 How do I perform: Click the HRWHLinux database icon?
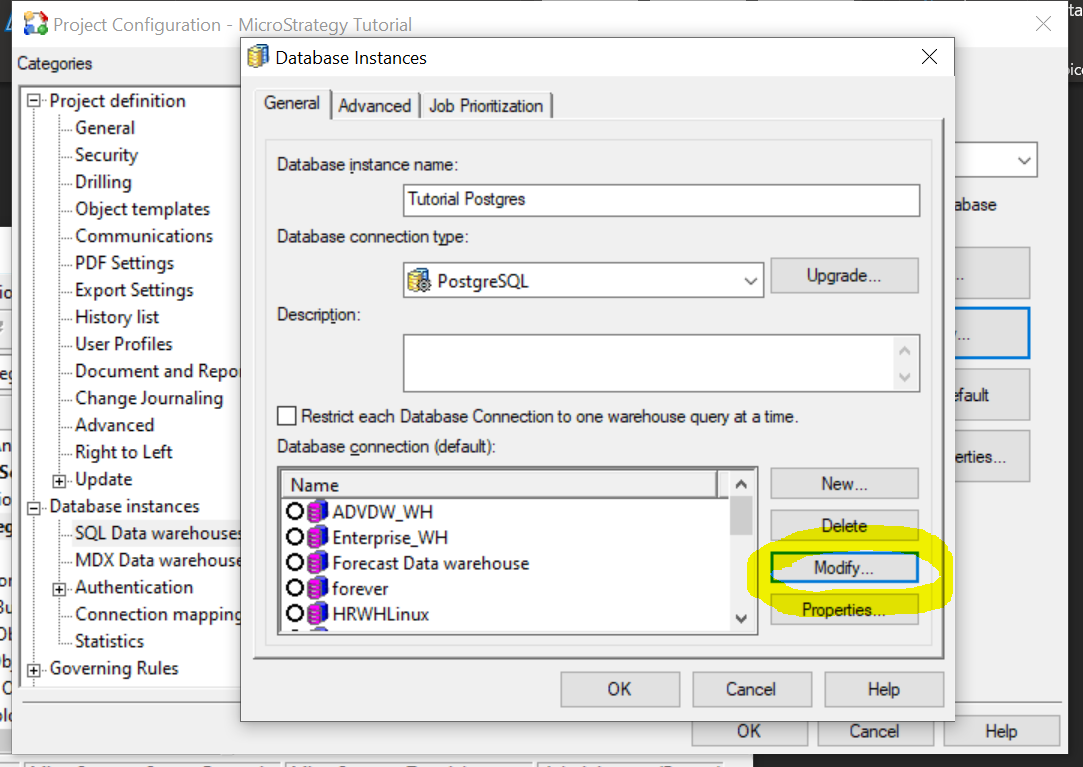(x=317, y=612)
